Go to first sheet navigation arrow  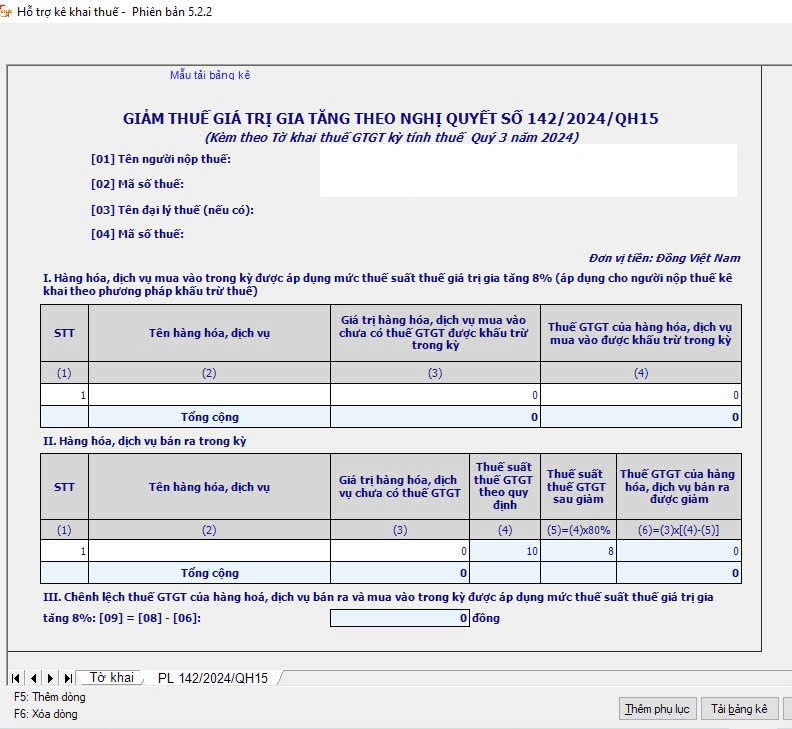point(15,678)
